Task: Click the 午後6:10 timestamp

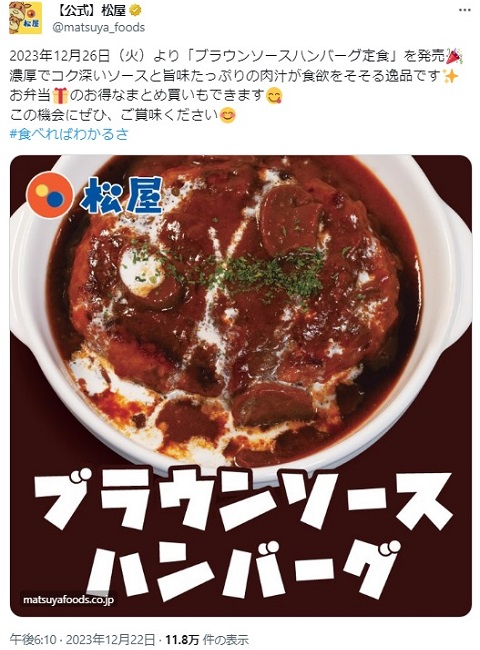Action: tap(33, 640)
